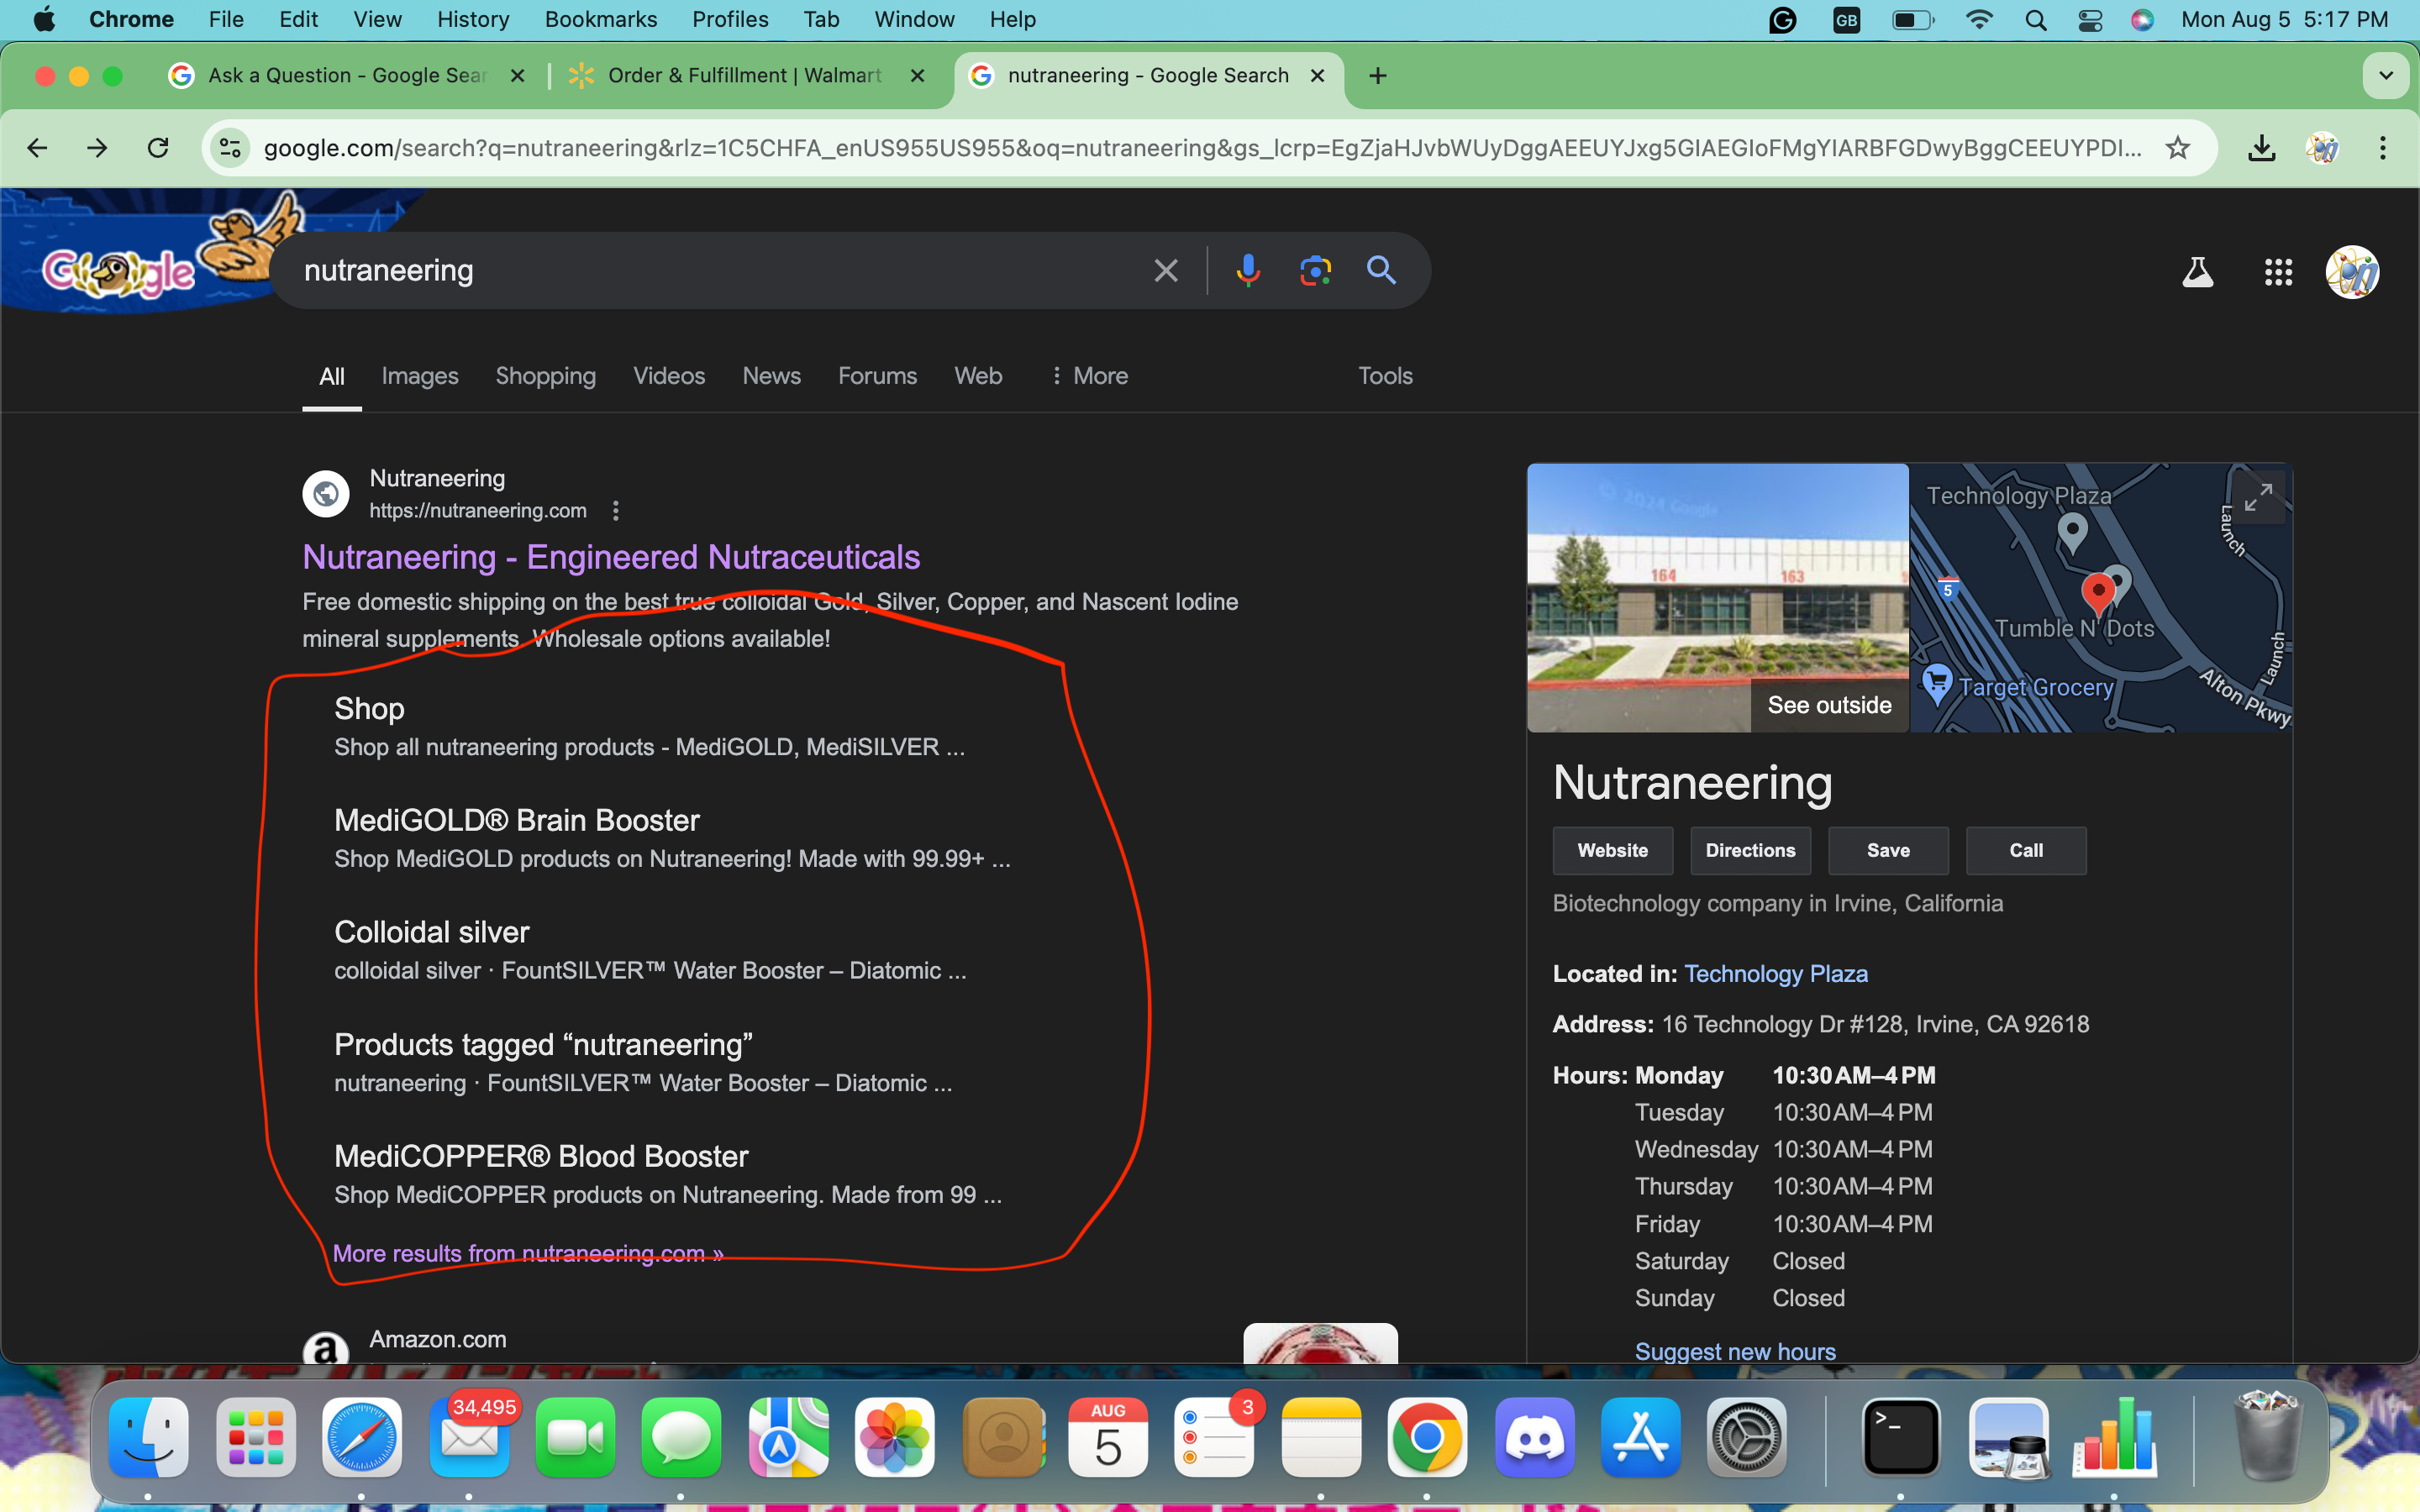The image size is (2420, 1512).
Task: Open MediCOPPER Blood Booster sitelink
Action: click(x=541, y=1157)
